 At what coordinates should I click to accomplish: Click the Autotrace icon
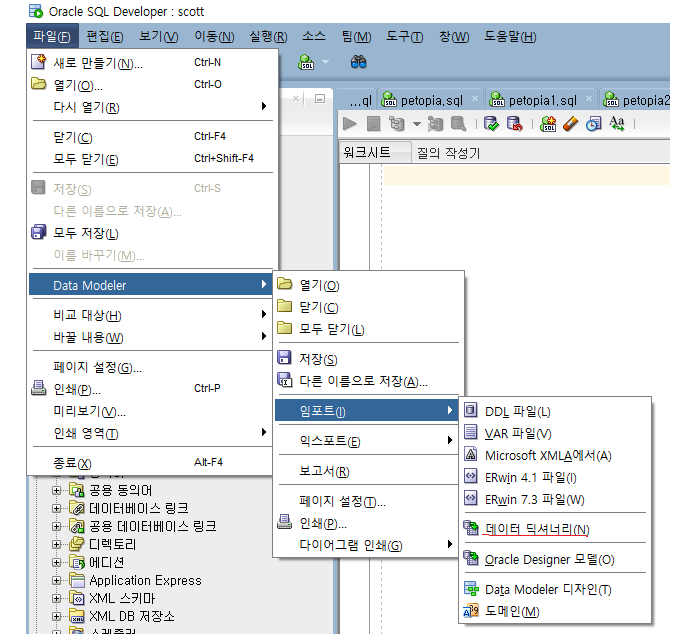click(x=435, y=124)
